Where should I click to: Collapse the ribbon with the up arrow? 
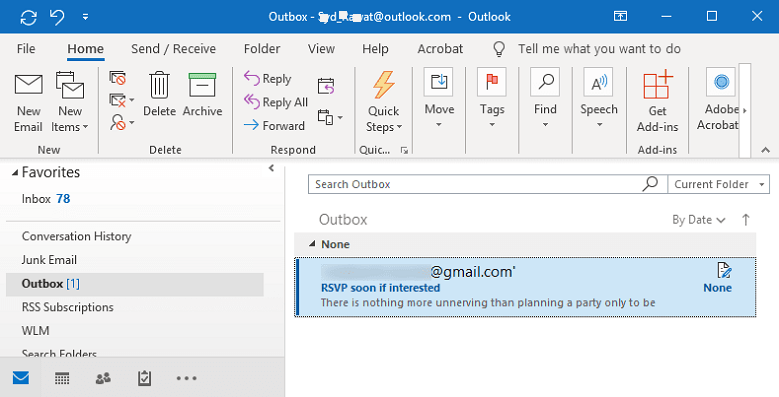point(765,150)
